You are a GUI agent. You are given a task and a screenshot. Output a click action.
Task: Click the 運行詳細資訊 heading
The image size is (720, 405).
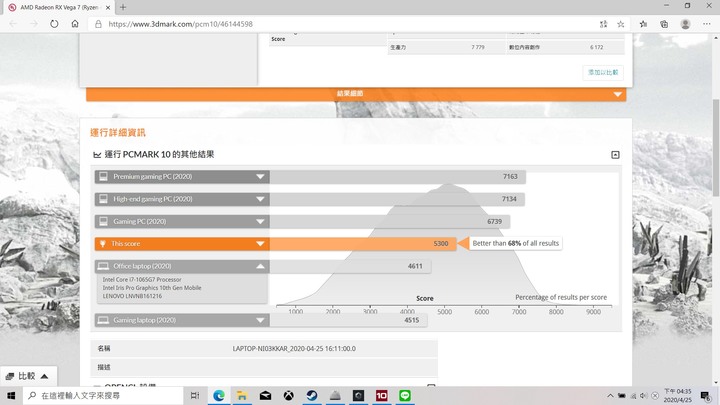click(x=118, y=133)
